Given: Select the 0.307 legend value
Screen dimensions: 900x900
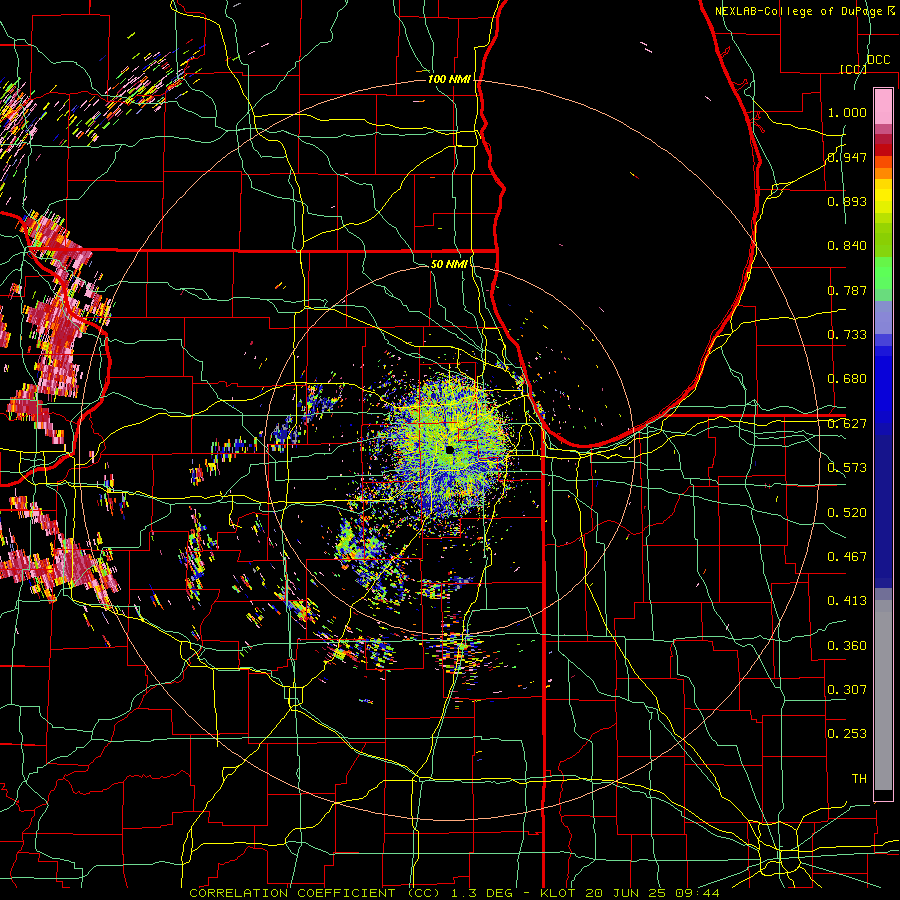Looking at the screenshot, I should [x=847, y=690].
